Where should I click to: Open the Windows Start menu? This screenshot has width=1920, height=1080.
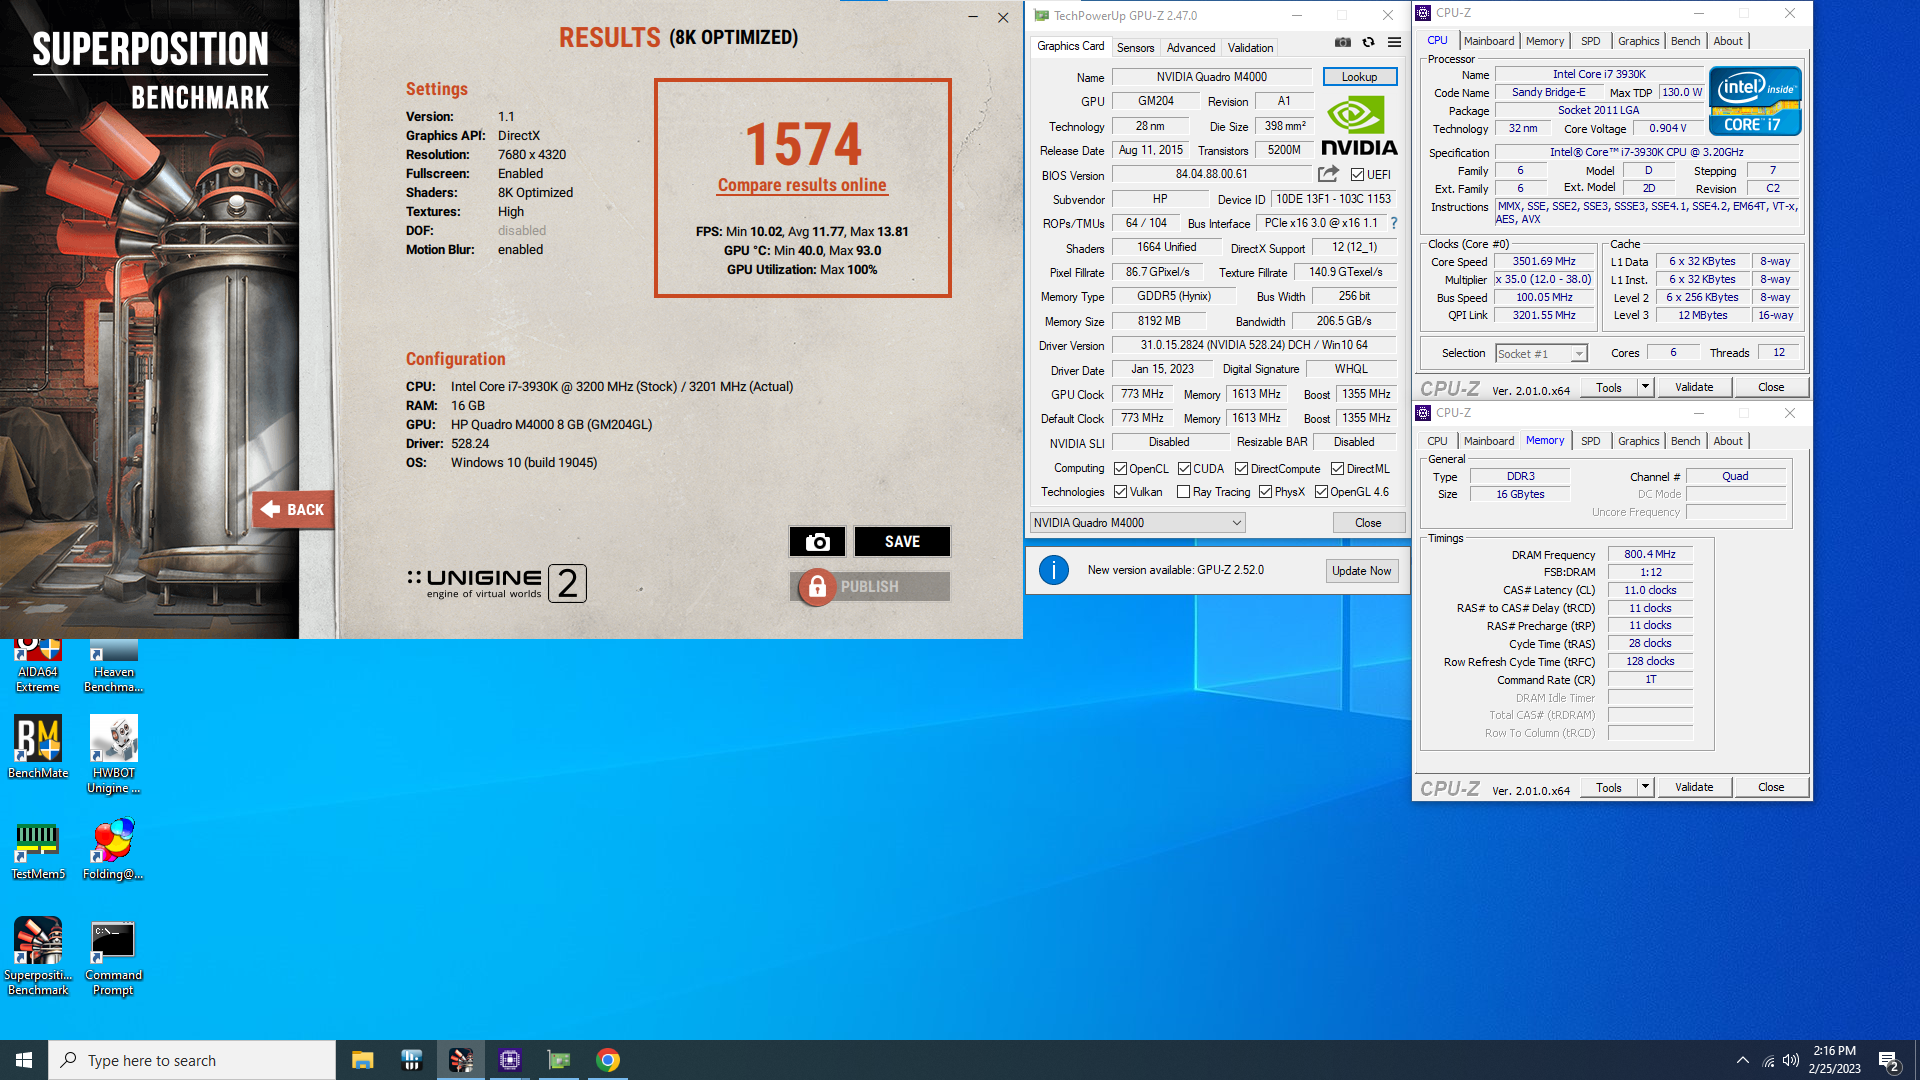pos(24,1060)
